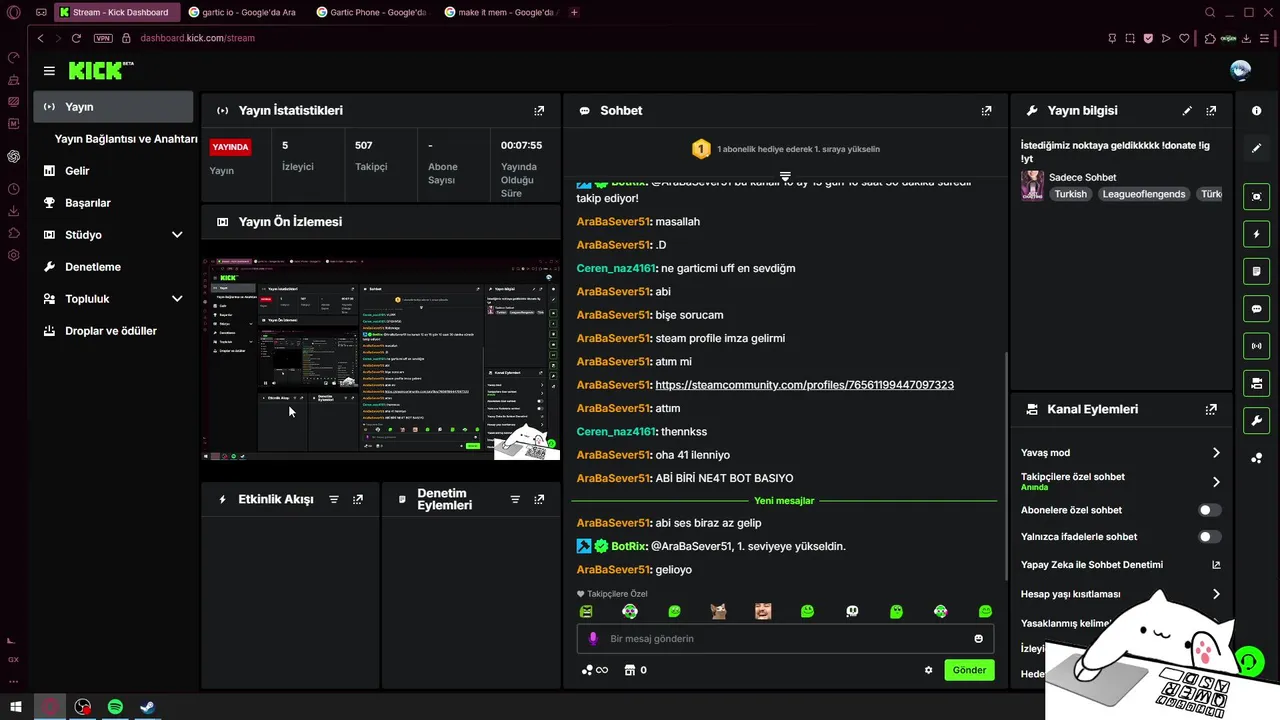Click the Leagueoflengends tag
The image size is (1280, 720).
coord(1144,194)
